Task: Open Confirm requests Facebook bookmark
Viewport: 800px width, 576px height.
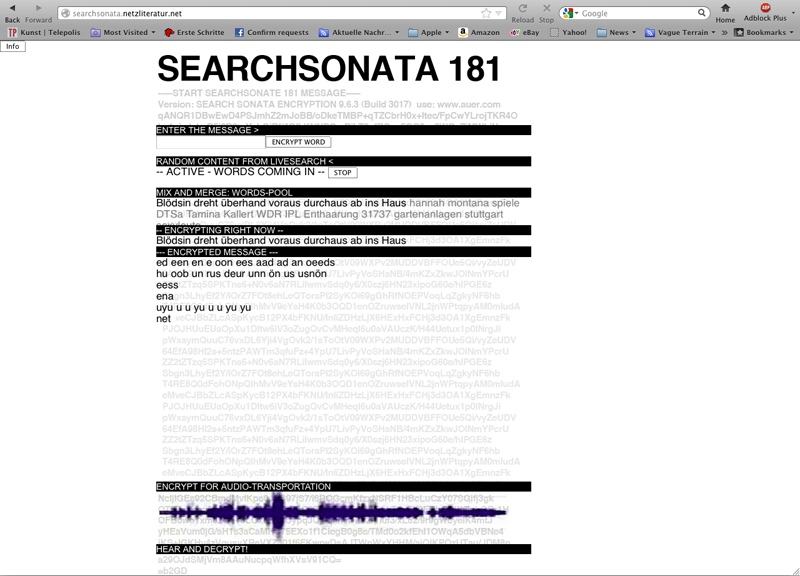Action: 272,32
